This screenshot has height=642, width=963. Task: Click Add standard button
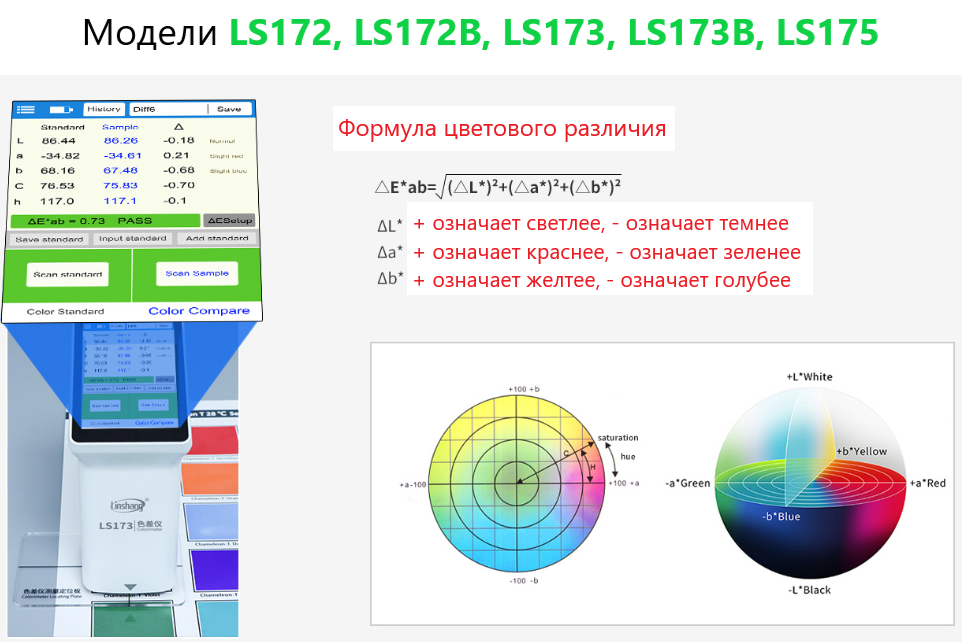click(217, 238)
